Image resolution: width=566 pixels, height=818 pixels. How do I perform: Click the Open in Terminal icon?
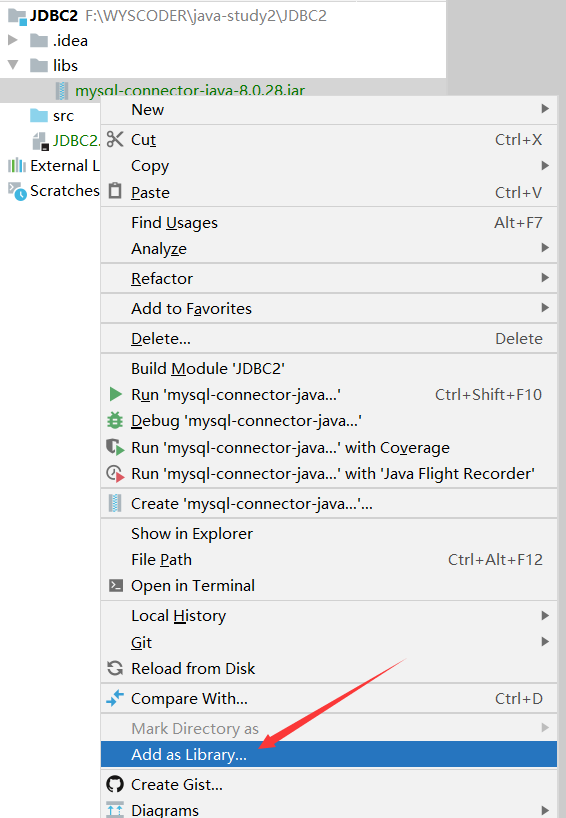(115, 586)
